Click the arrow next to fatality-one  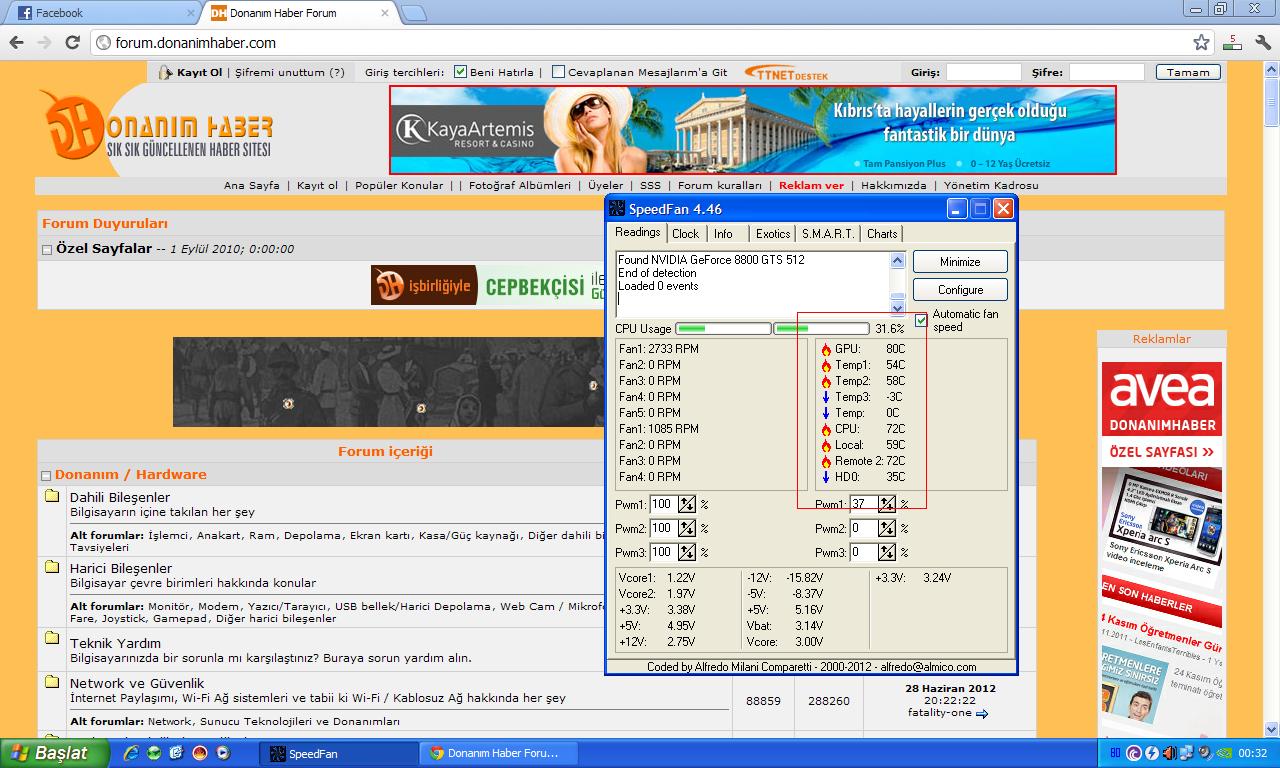click(982, 714)
